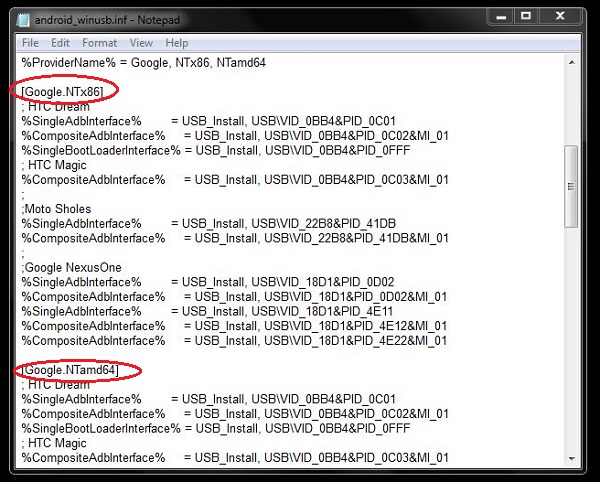
Task: Place cursor in [Google.NTx86] section header
Action: tap(62, 92)
